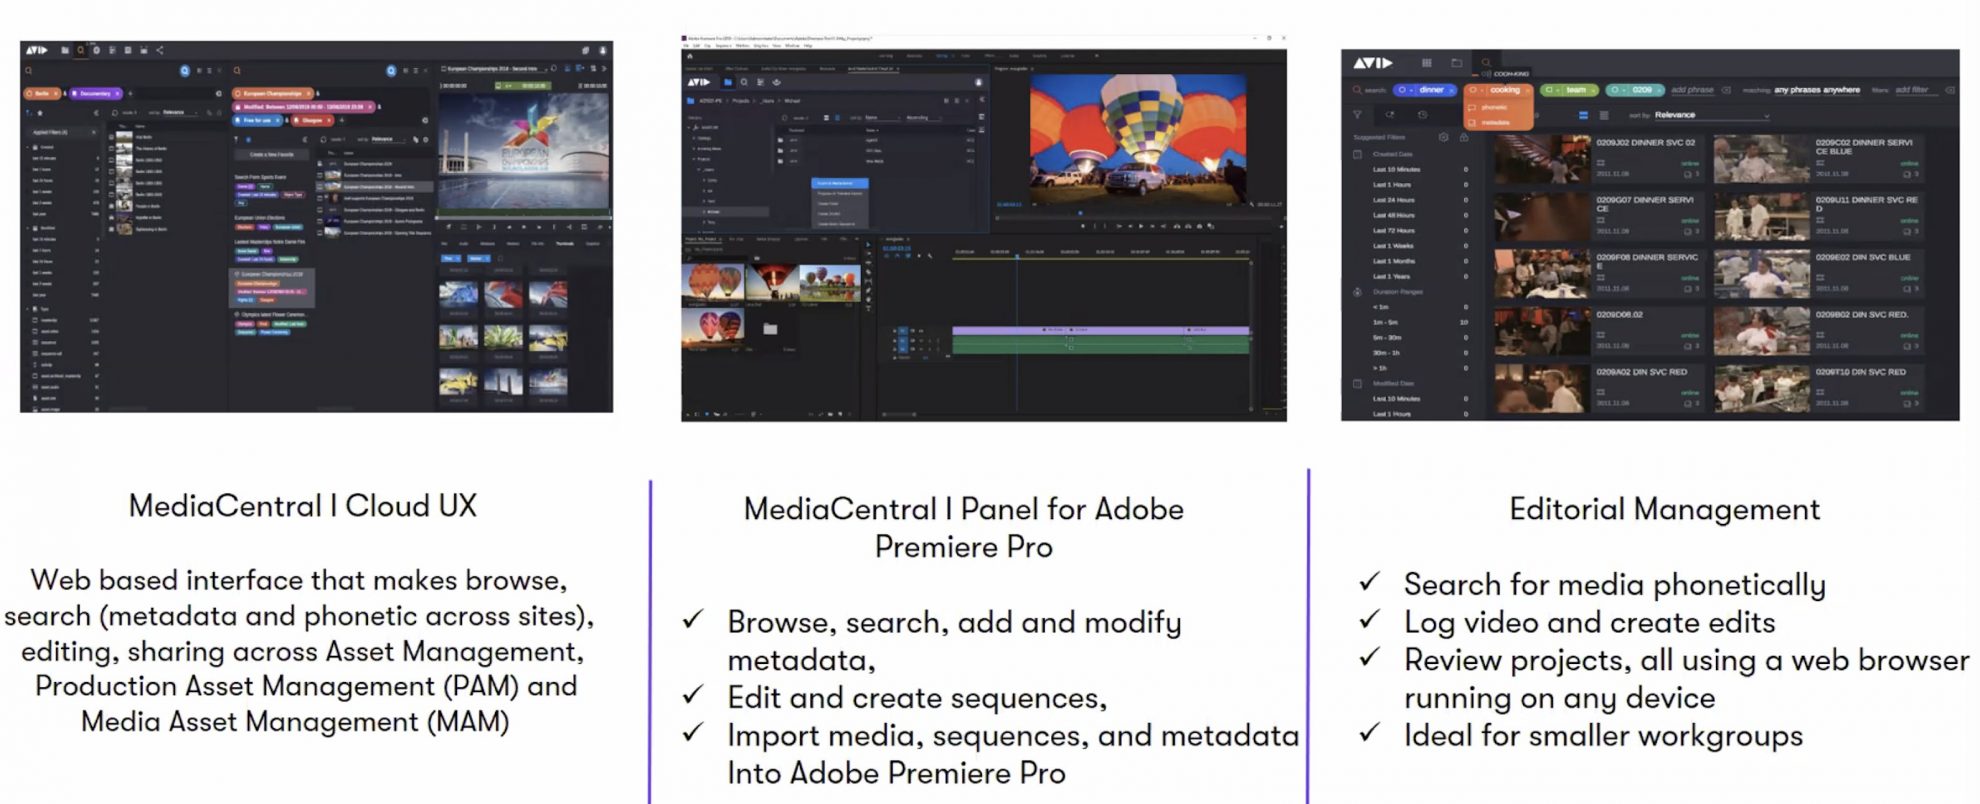The width and height of the screenshot is (1980, 804).
Task: Select the blue 'dinner' search pill
Action: (1427, 90)
